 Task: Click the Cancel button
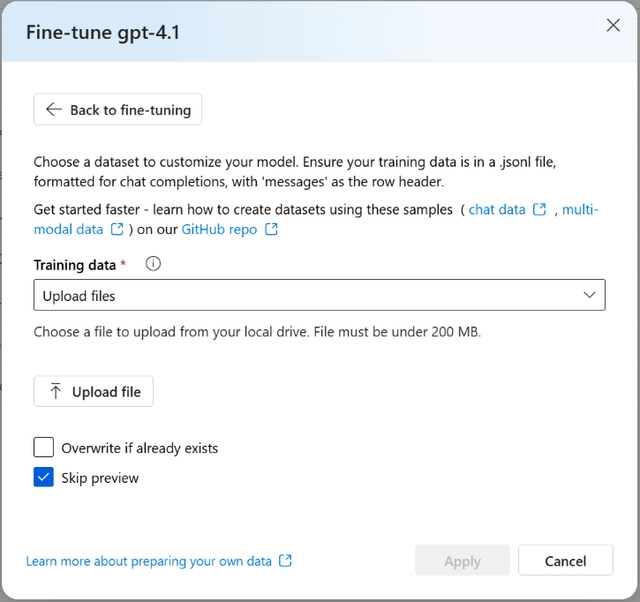tap(566, 561)
